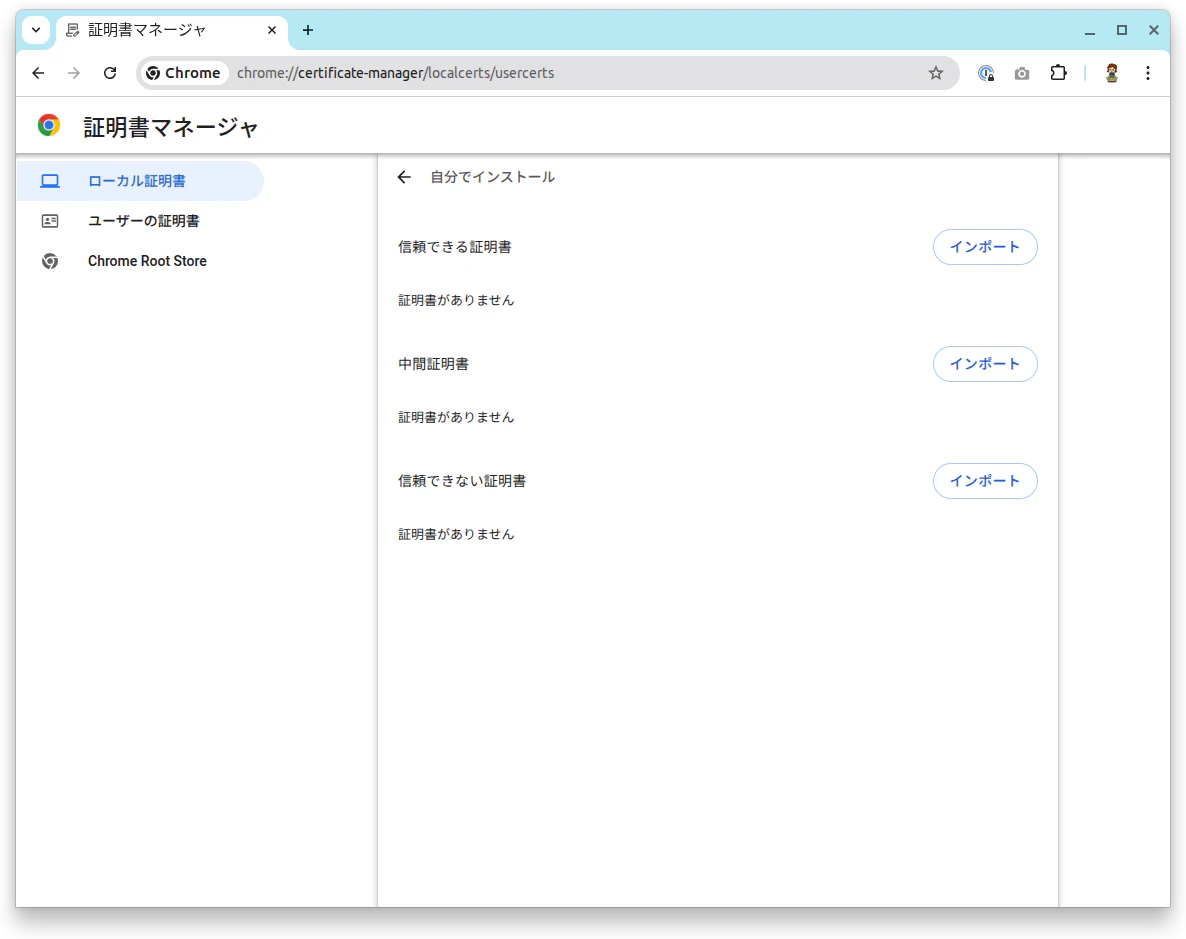Click 証明書がありません under 中間証明書
This screenshot has height=939, width=1186.
tap(456, 418)
